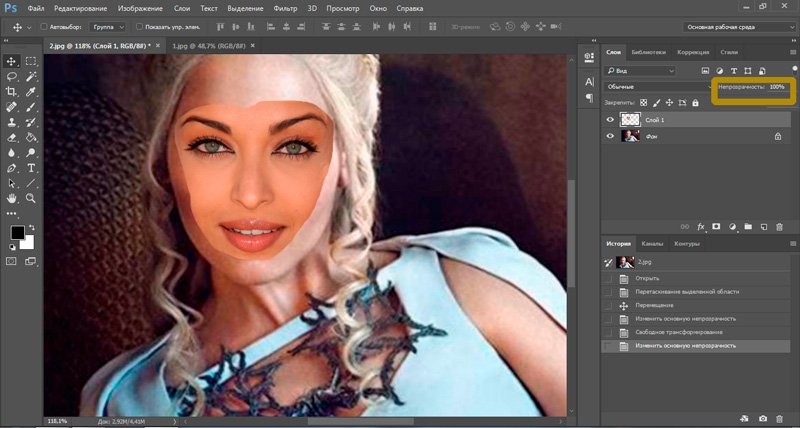Select the Crop tool
800x428 pixels.
12,90
